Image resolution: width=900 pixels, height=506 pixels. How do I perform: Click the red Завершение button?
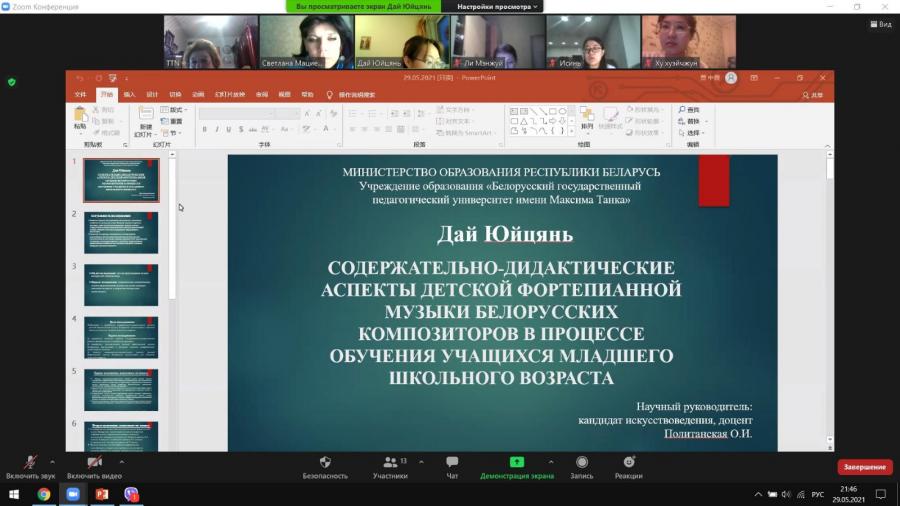[x=864, y=467]
